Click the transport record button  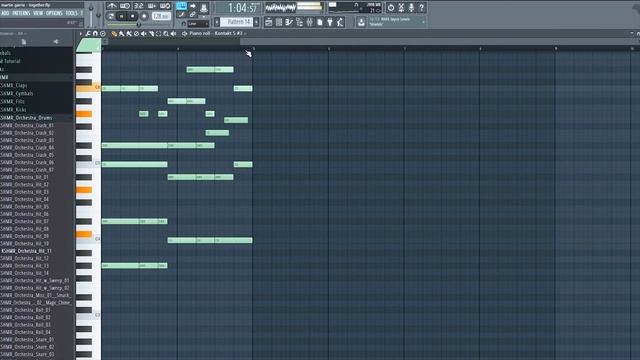[x=144, y=16]
